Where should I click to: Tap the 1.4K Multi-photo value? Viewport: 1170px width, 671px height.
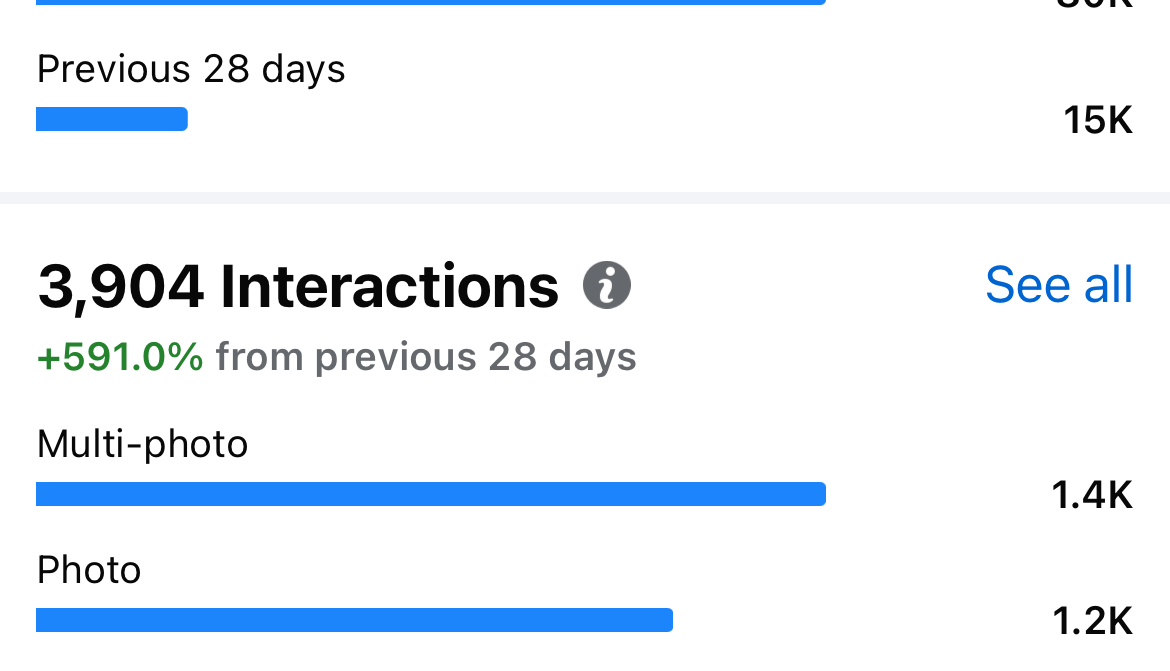pyautogui.click(x=1092, y=495)
